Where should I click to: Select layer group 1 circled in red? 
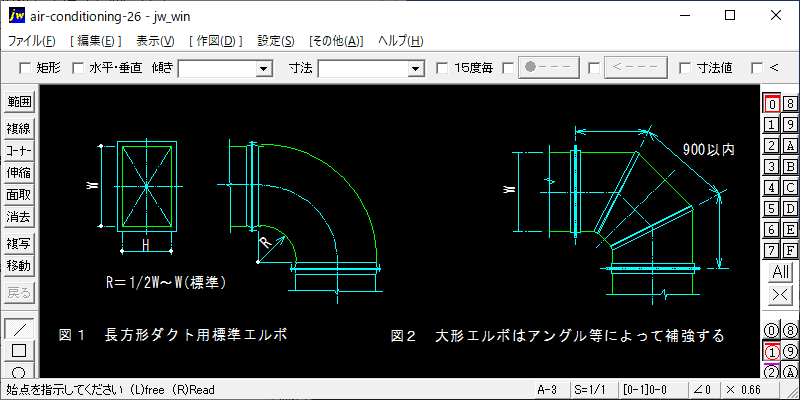click(x=771, y=352)
